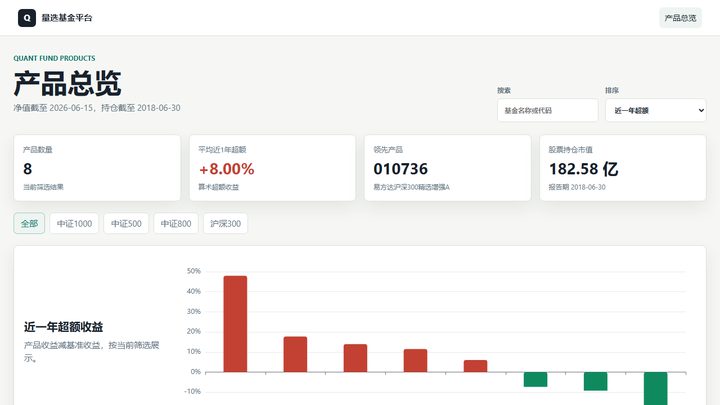
Task: Click the tallest red bar in chart
Action: pos(235,324)
